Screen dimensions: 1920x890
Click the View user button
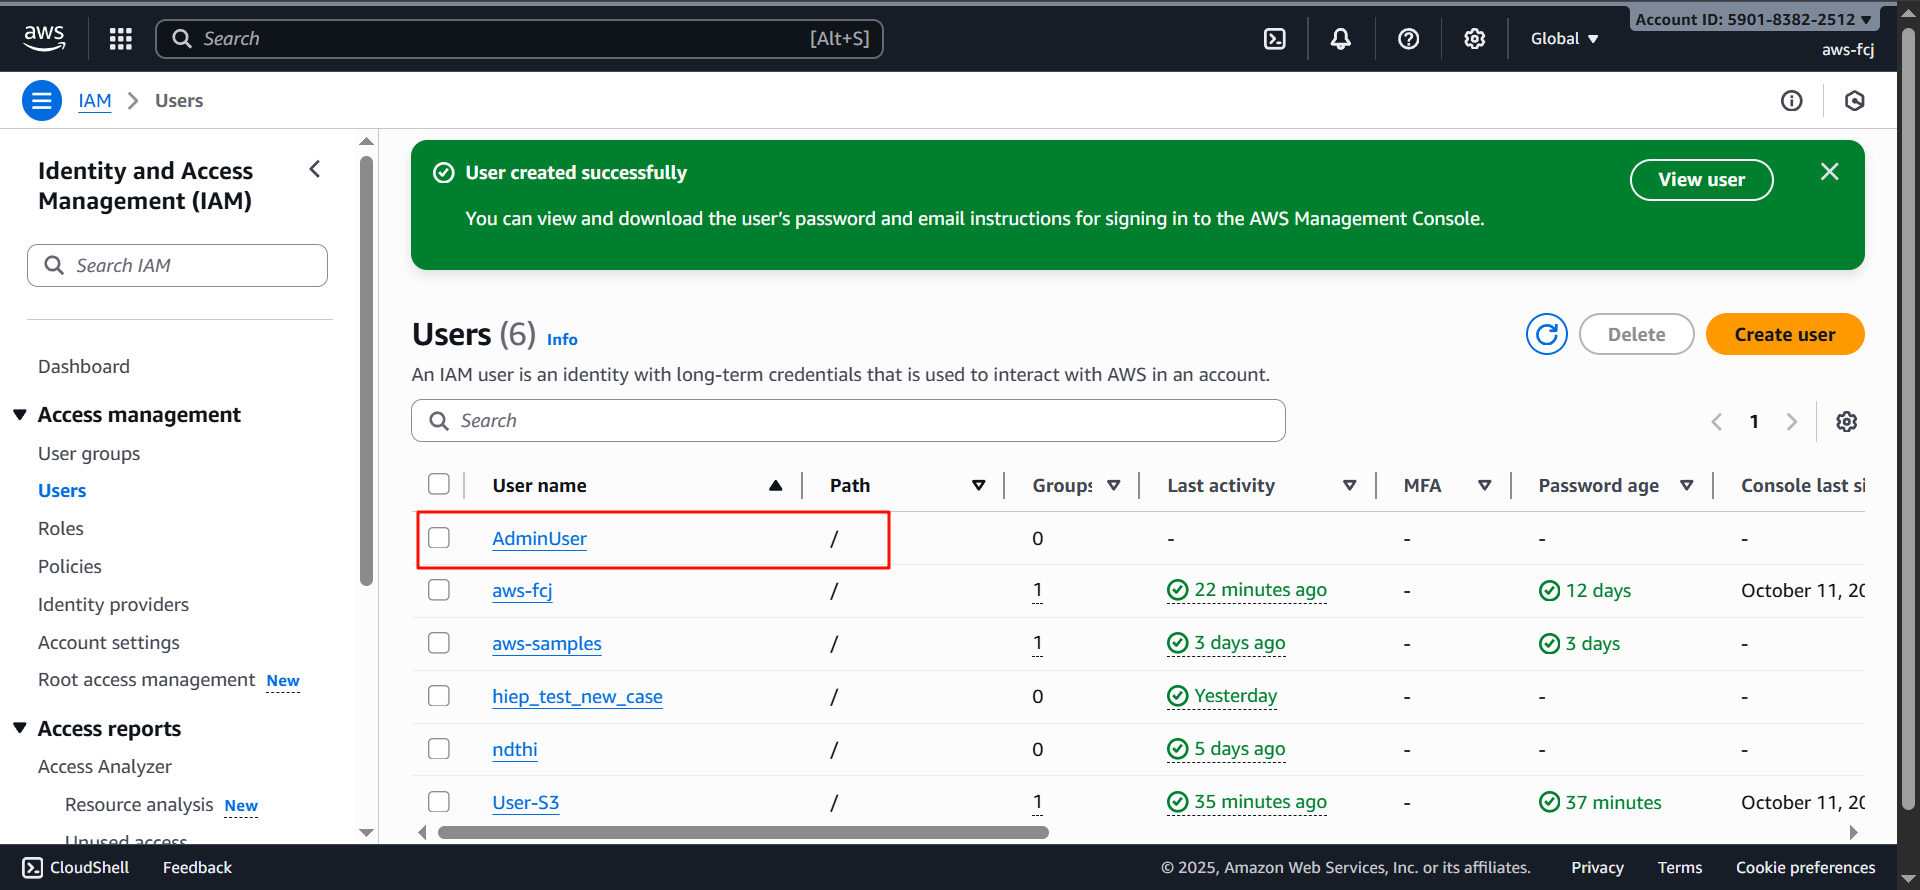pos(1702,180)
